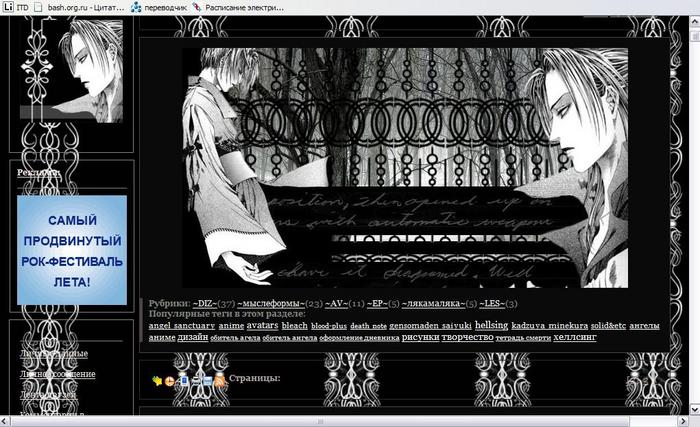Click the horizontal scrollbar left arrow
This screenshot has height=427, width=700.
point(4,421)
